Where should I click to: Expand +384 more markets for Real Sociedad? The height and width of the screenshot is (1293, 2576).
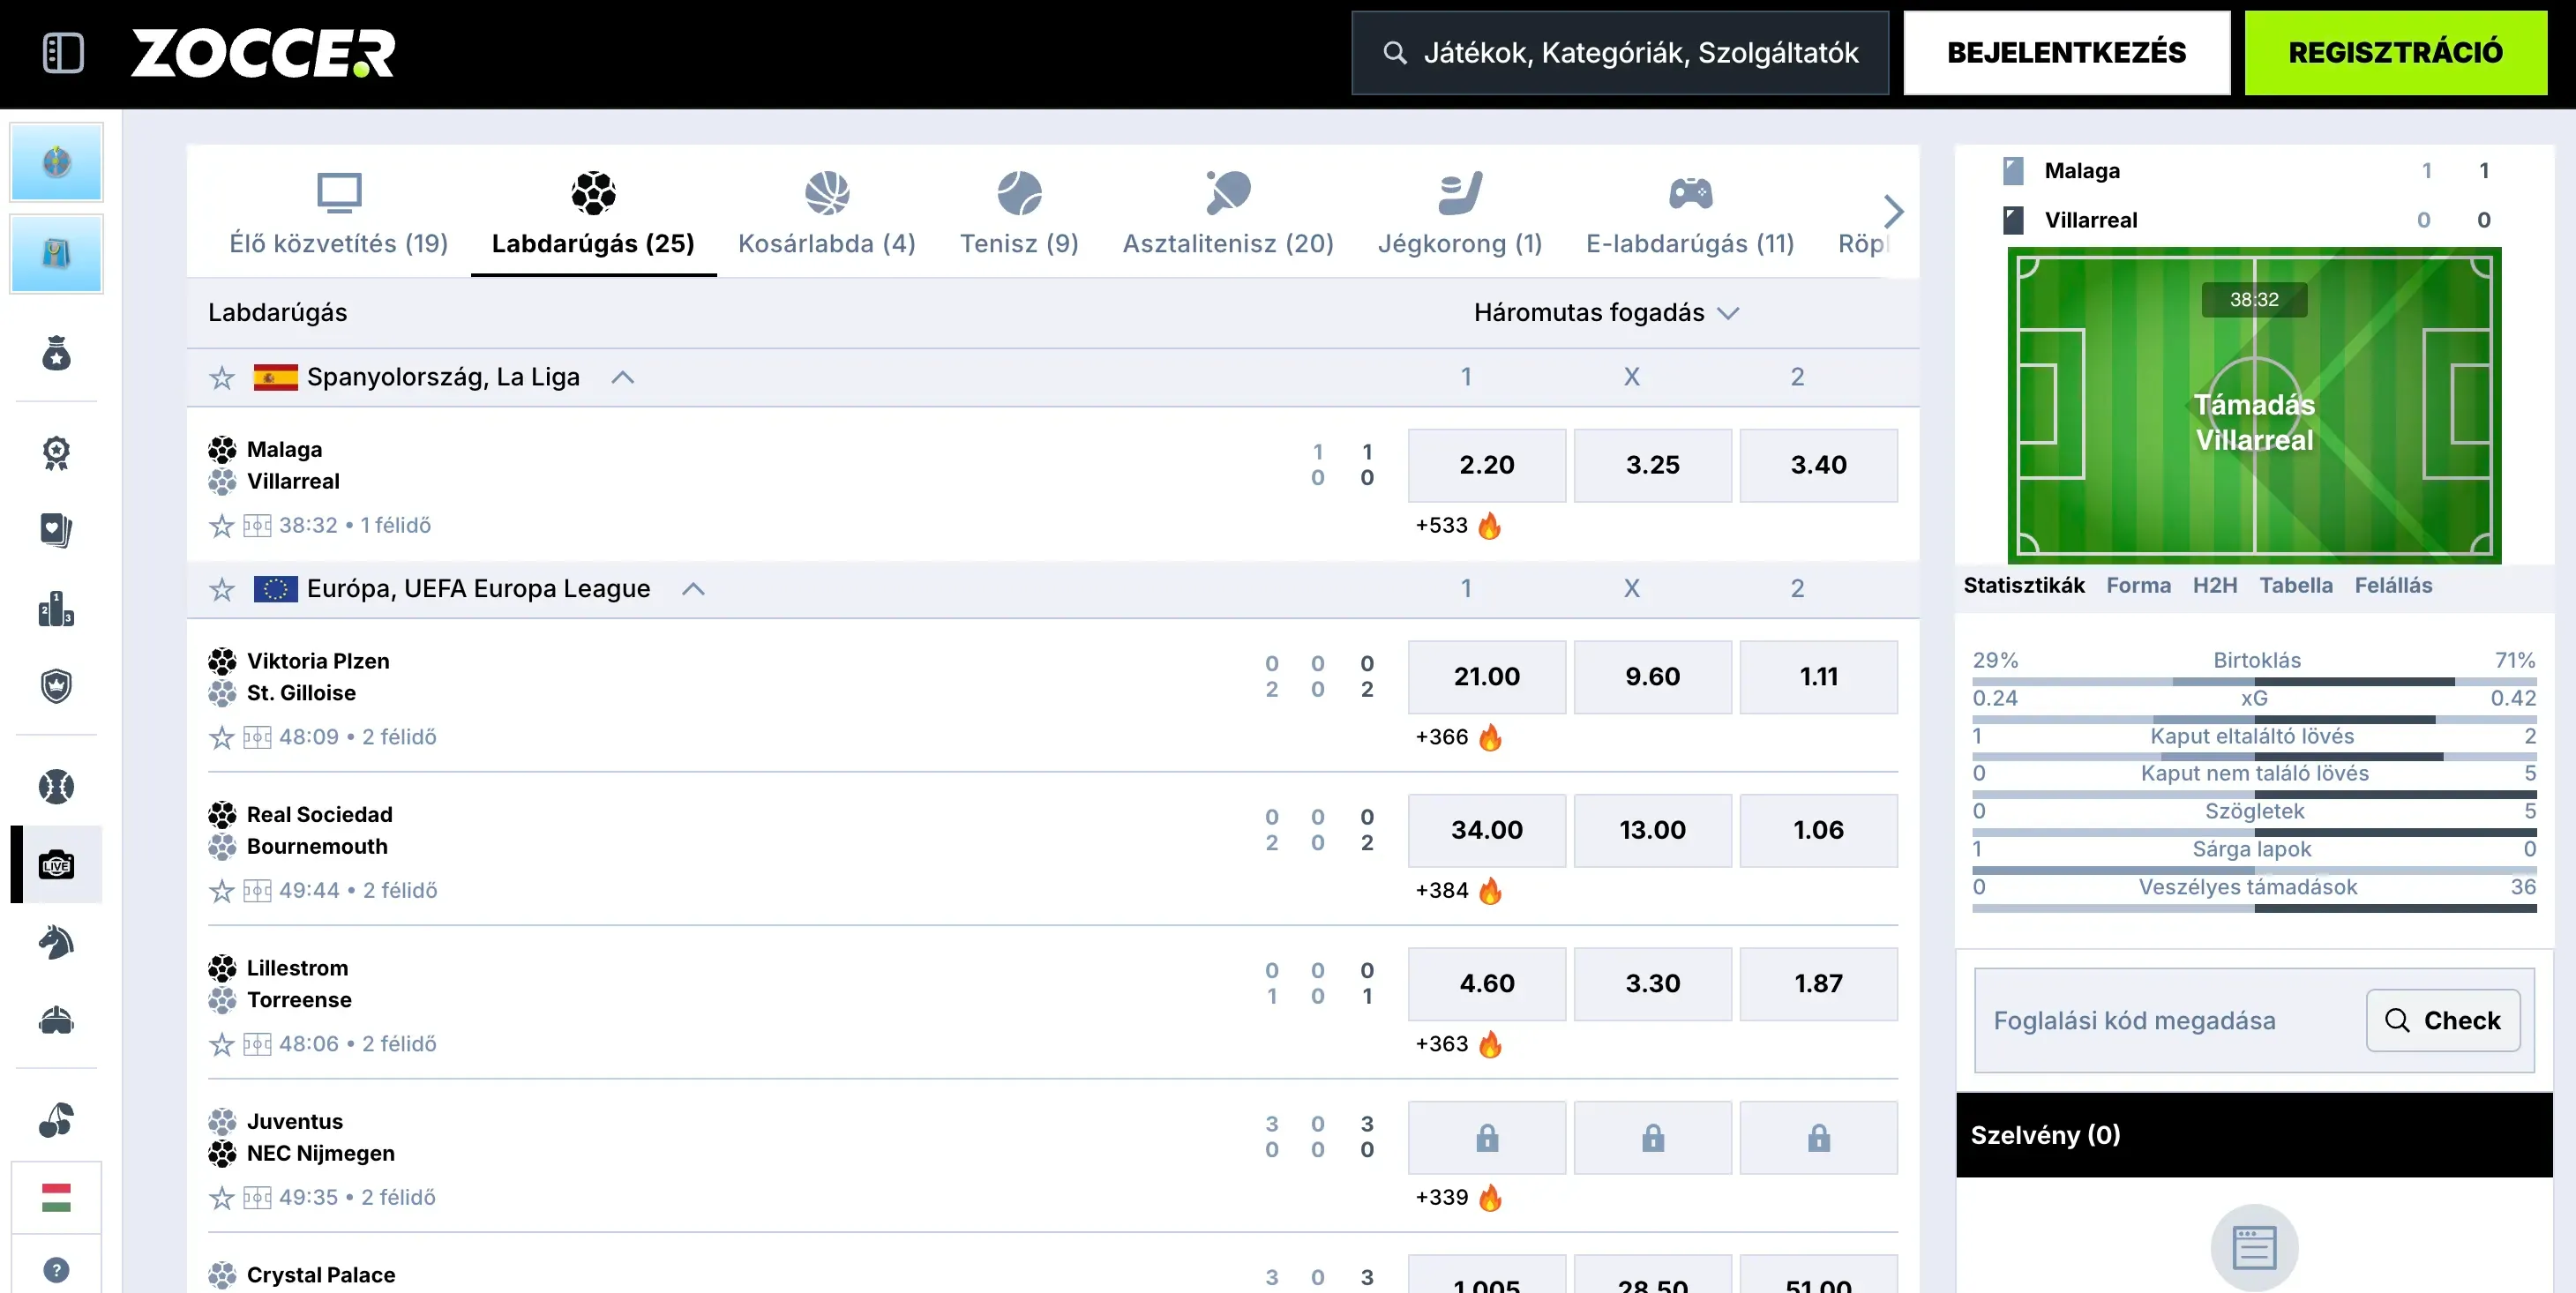tap(1442, 890)
